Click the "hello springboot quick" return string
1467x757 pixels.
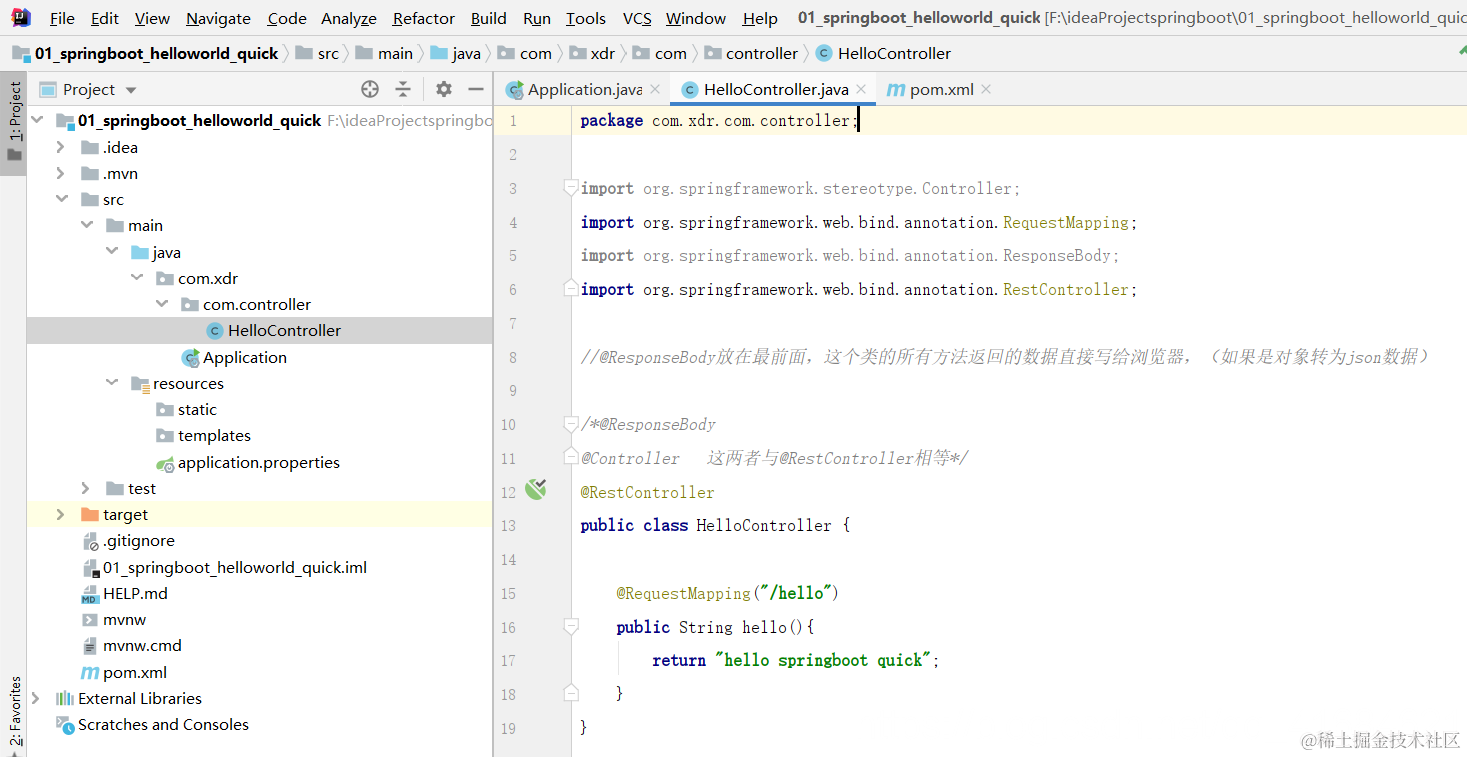[x=823, y=660]
